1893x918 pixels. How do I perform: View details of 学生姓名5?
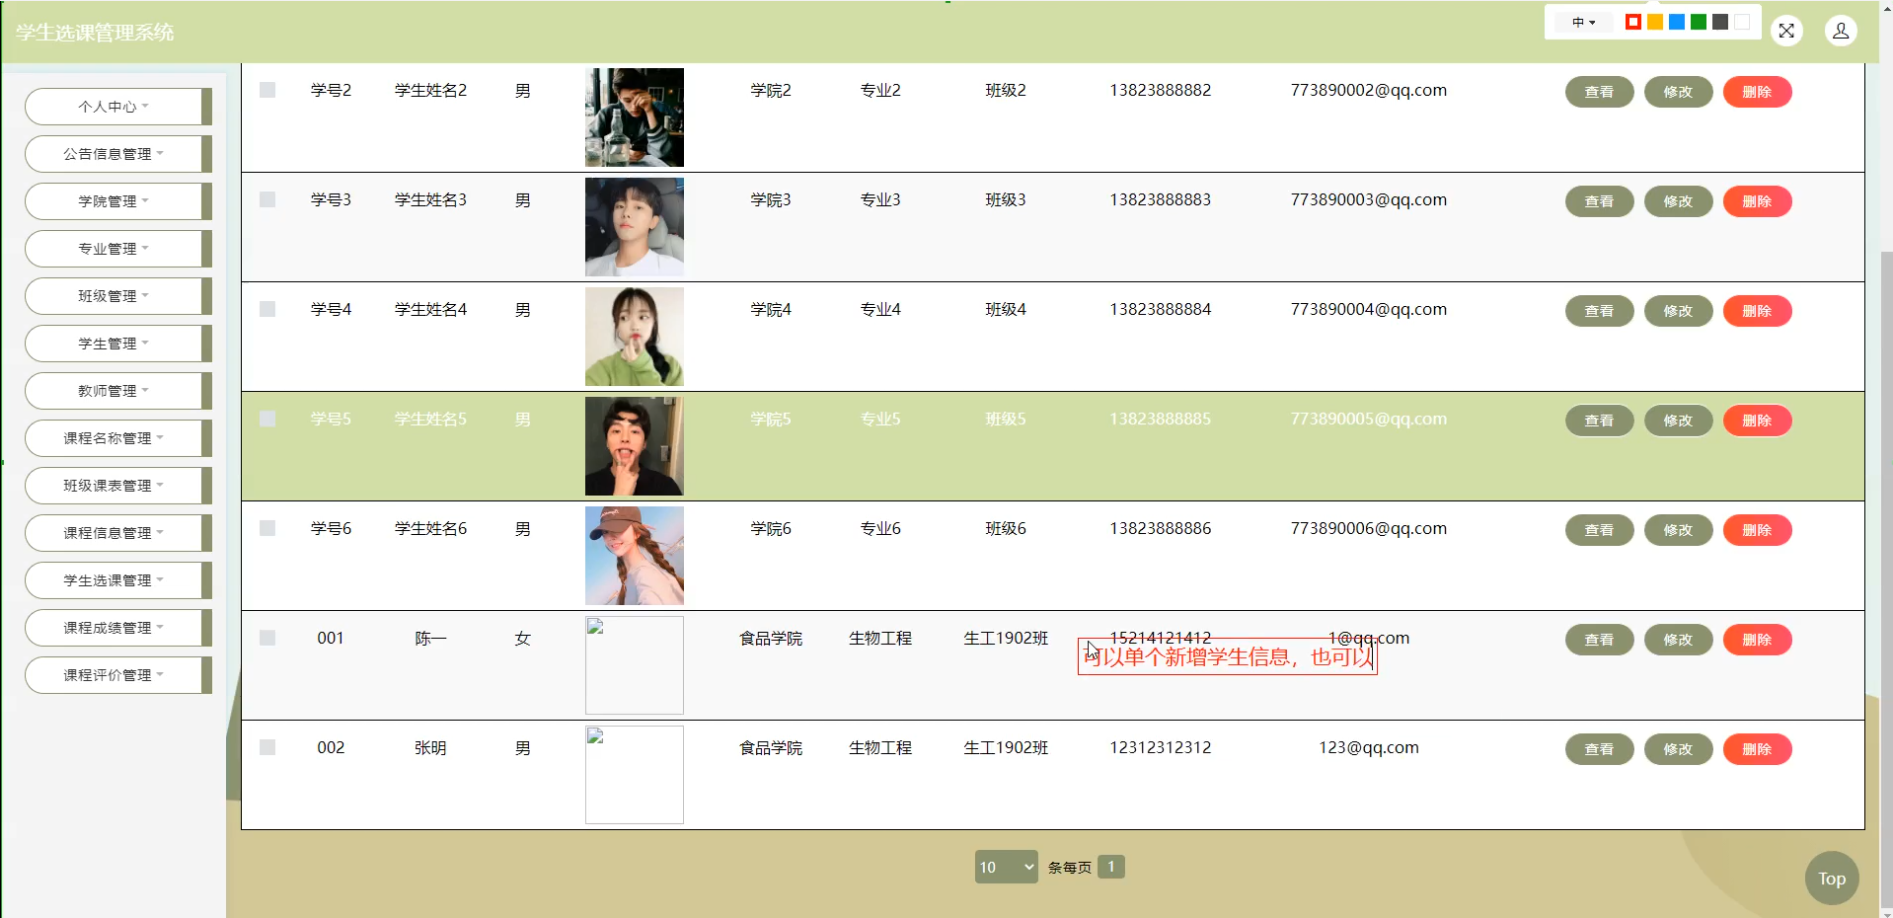1599,420
